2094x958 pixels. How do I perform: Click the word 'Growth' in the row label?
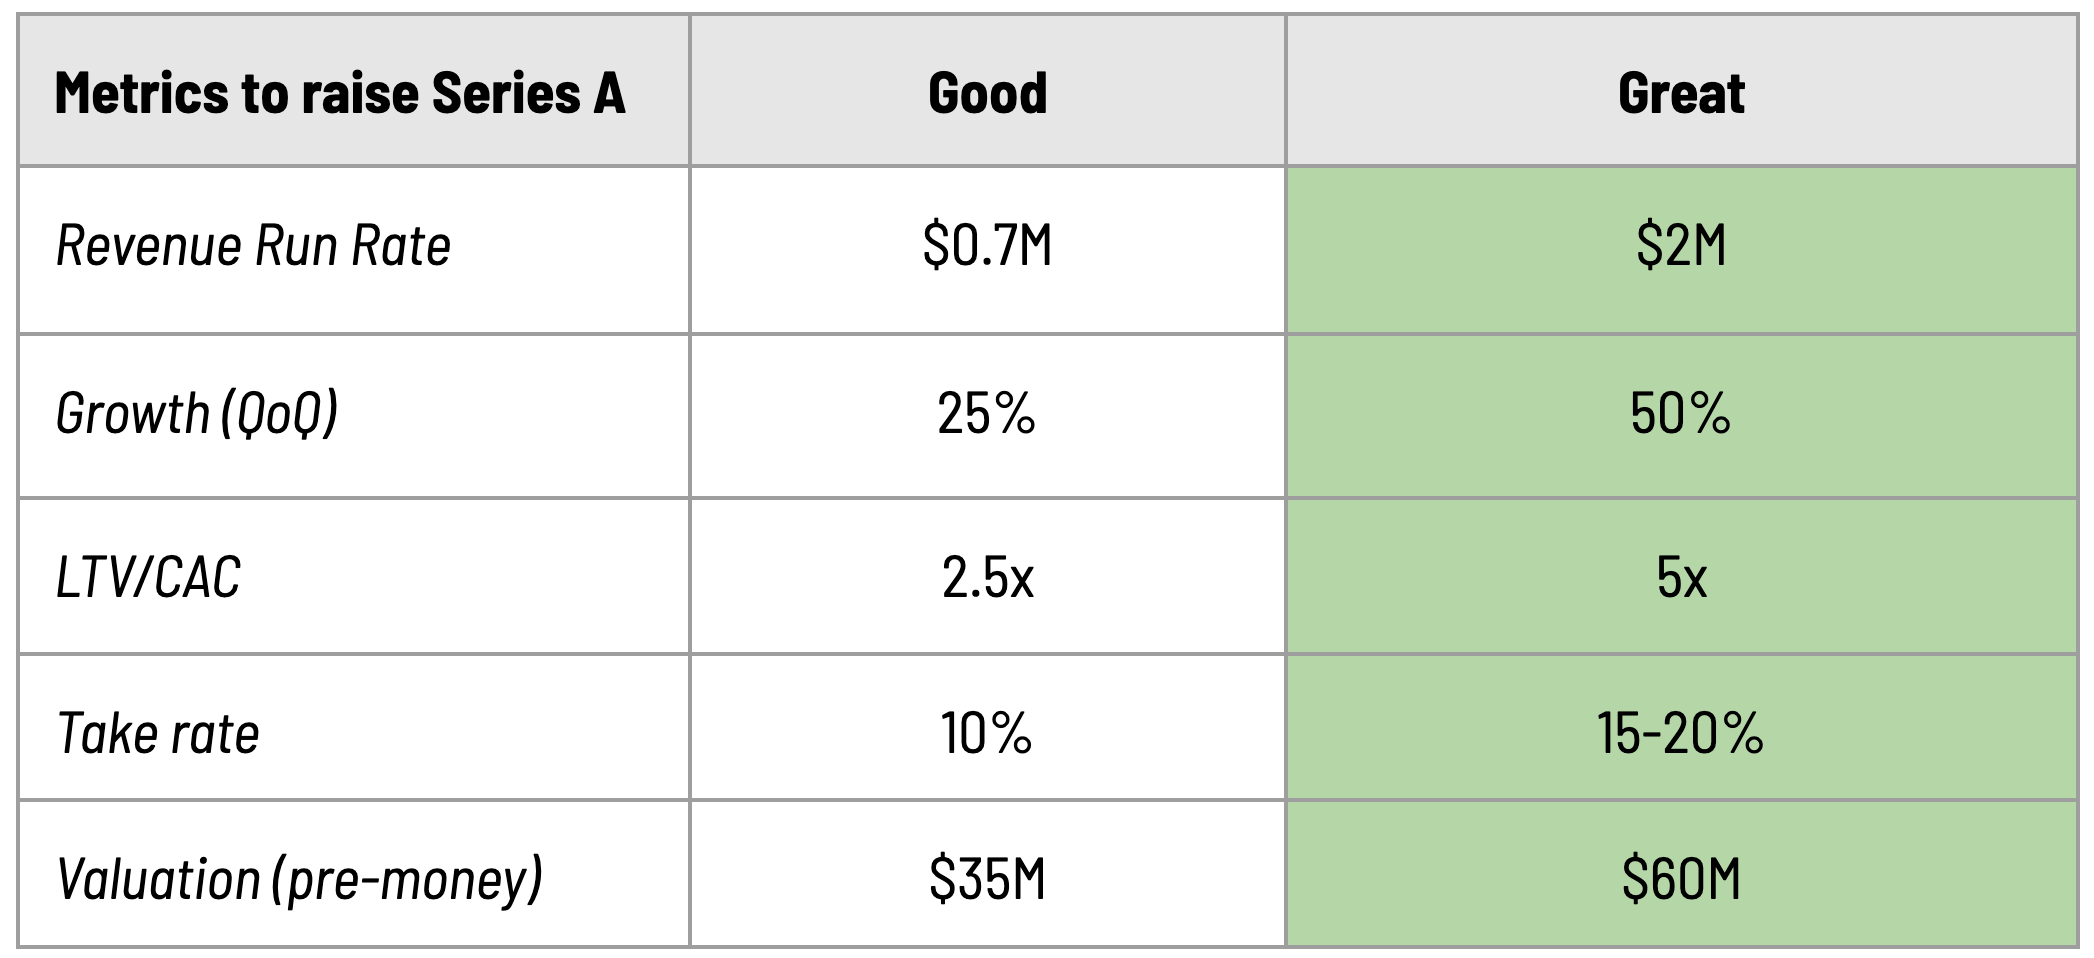coord(131,413)
